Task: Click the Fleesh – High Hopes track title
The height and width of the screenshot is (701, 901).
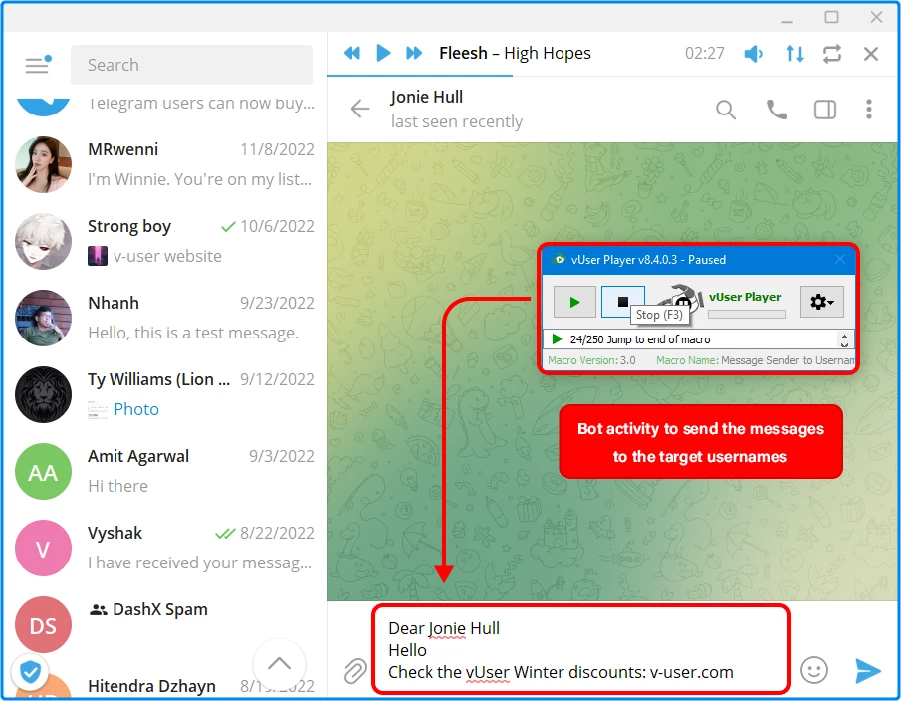Action: click(515, 53)
